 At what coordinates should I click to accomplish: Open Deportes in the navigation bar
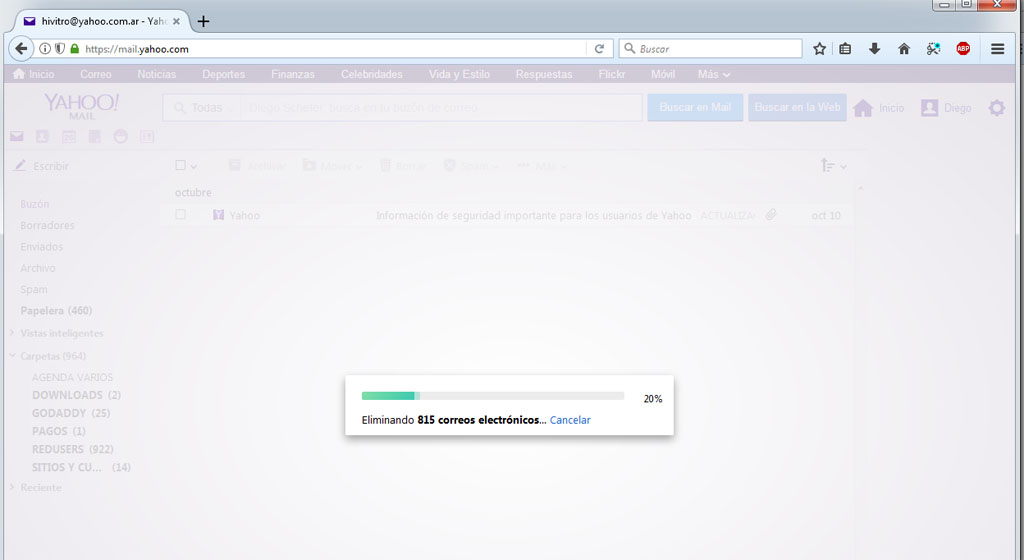[x=223, y=74]
